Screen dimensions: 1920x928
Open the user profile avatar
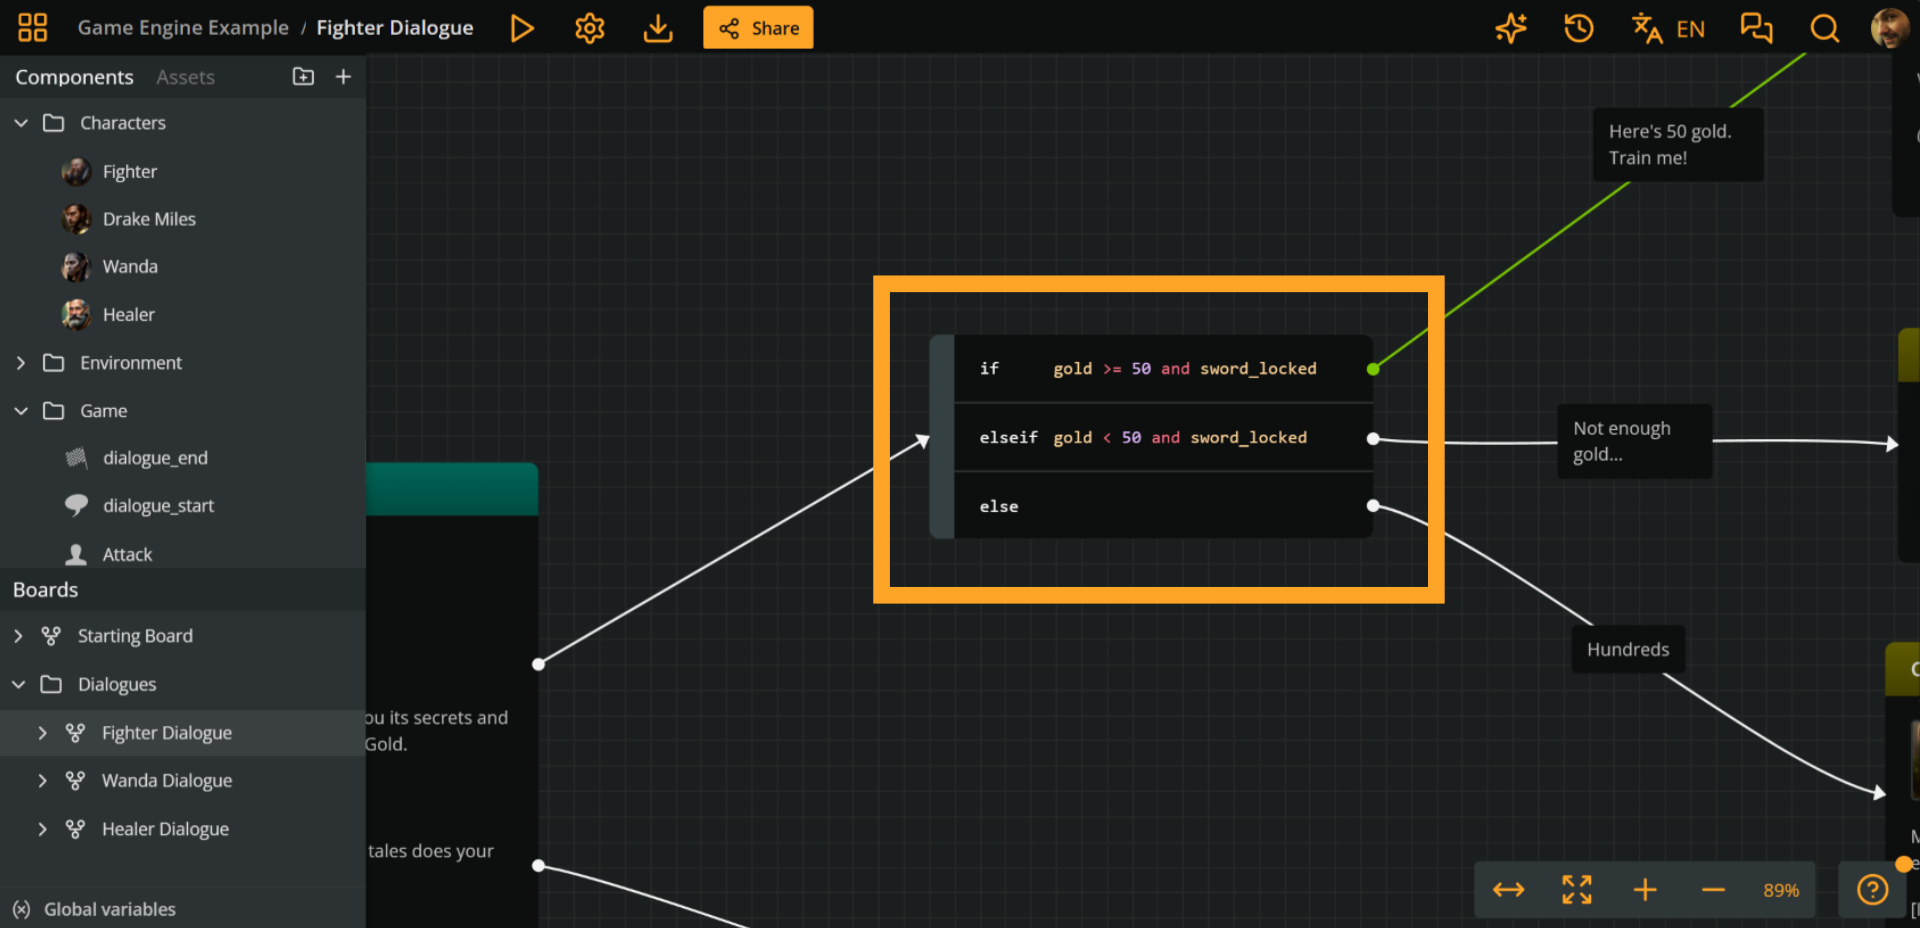(x=1889, y=28)
